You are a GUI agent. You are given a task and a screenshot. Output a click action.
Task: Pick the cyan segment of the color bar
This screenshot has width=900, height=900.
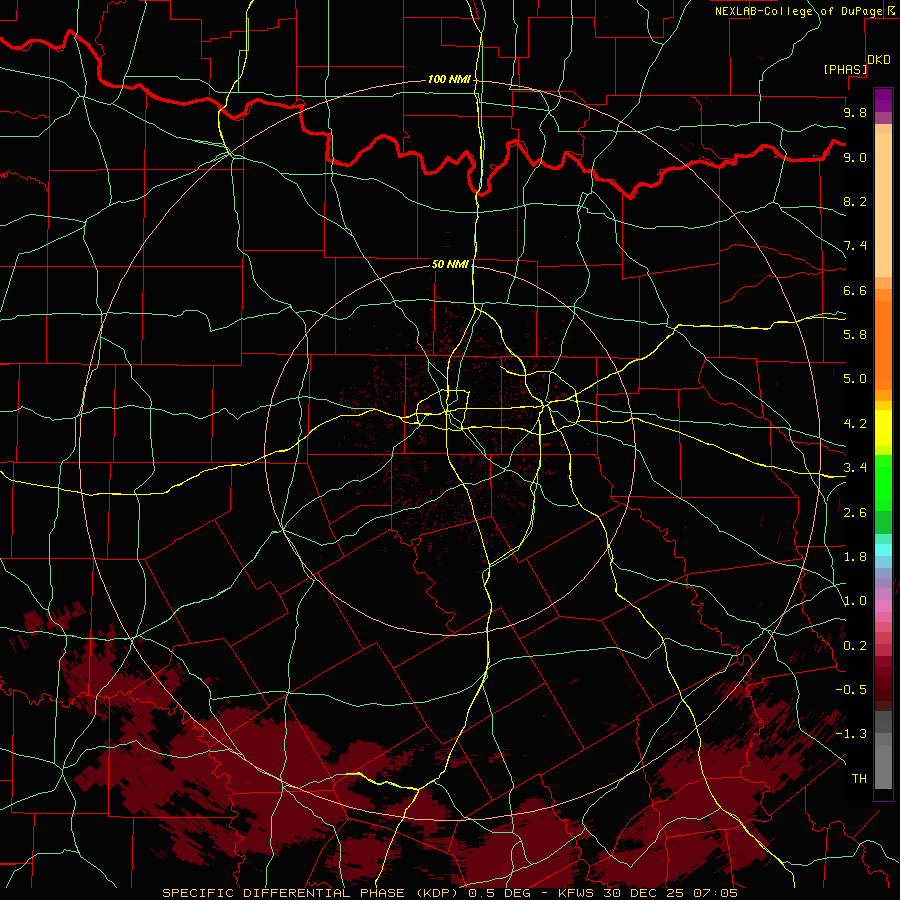coord(883,550)
